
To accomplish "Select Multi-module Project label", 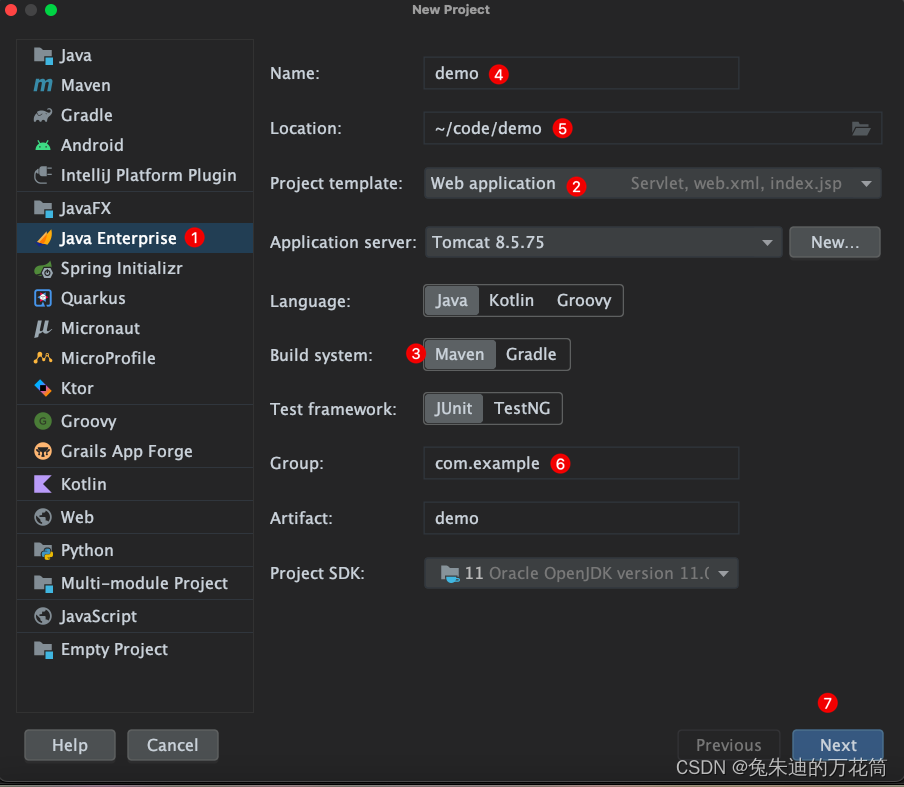I will point(144,583).
